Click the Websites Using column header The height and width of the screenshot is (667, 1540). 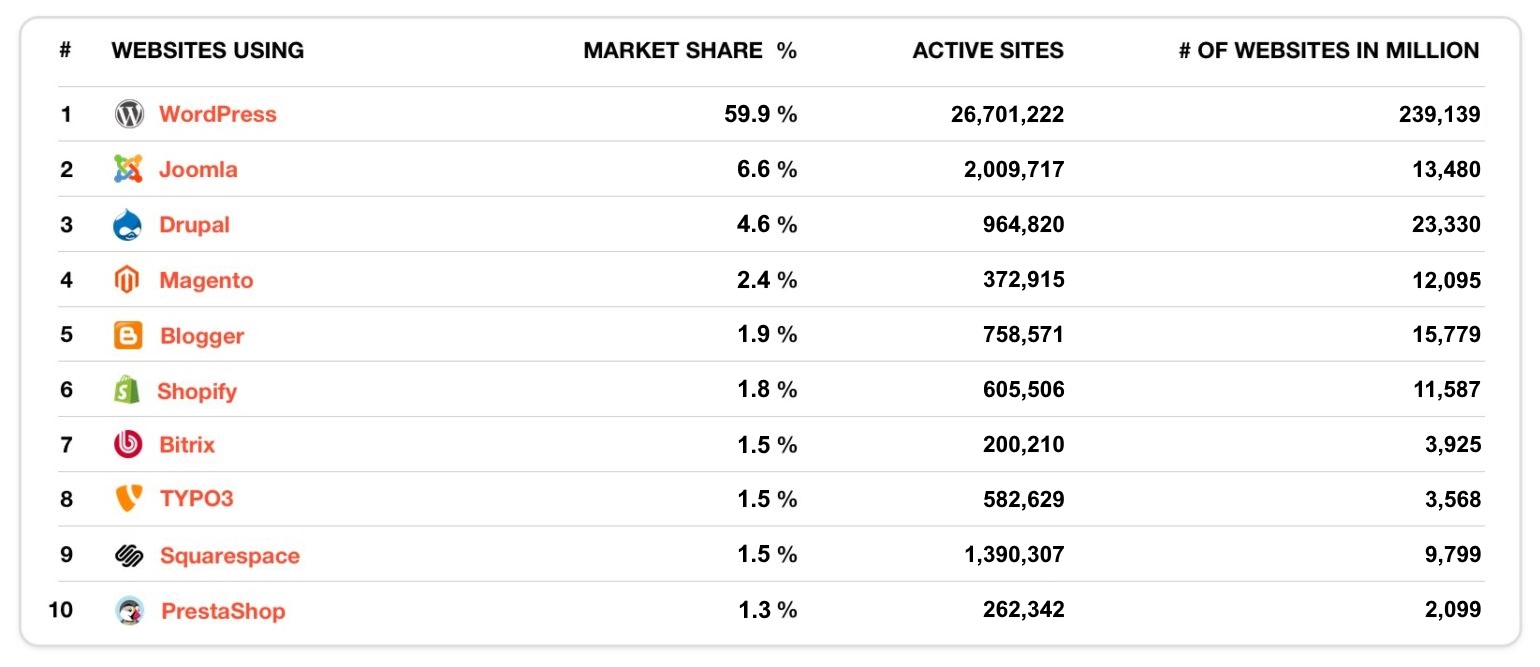tap(208, 50)
